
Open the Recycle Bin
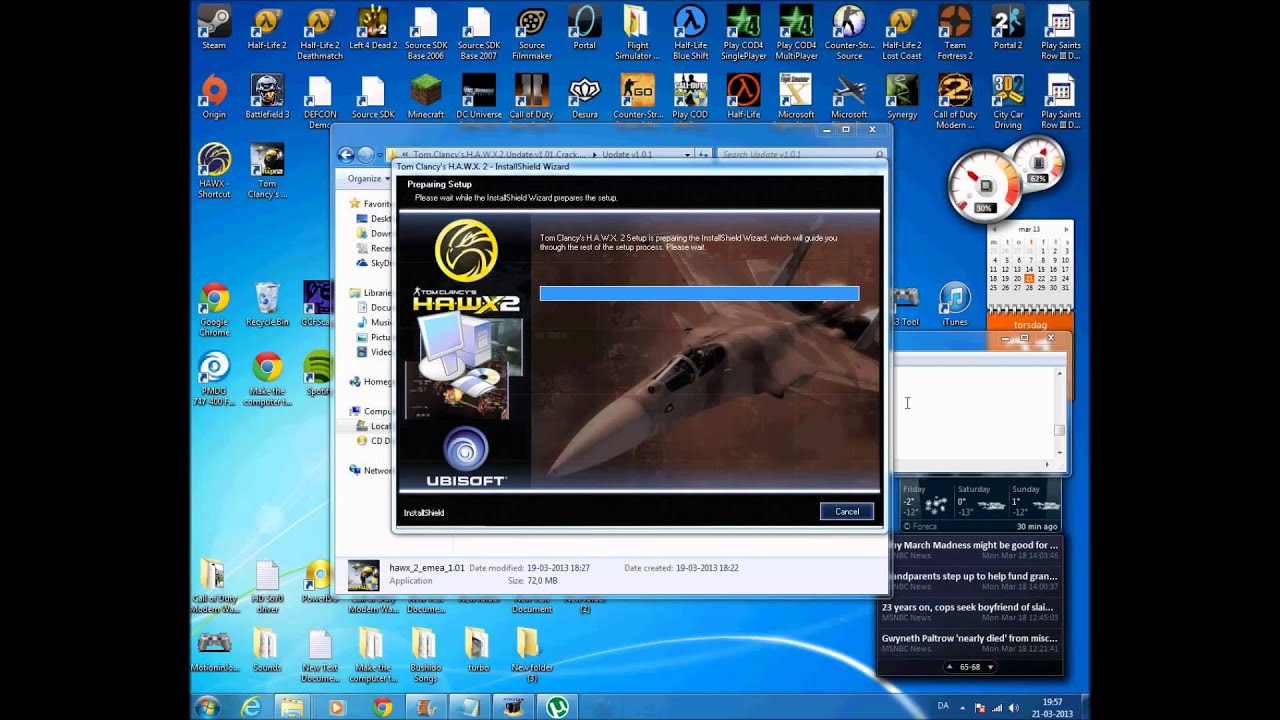[267, 304]
